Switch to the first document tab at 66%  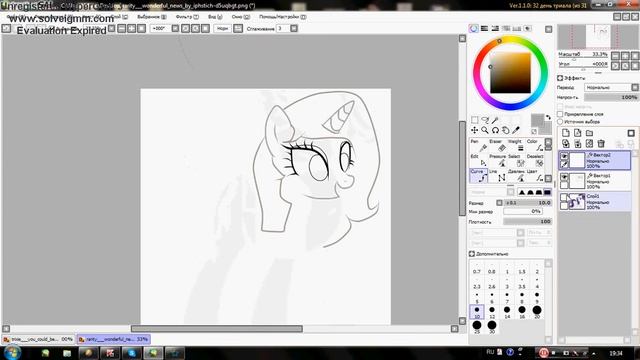(x=38, y=339)
